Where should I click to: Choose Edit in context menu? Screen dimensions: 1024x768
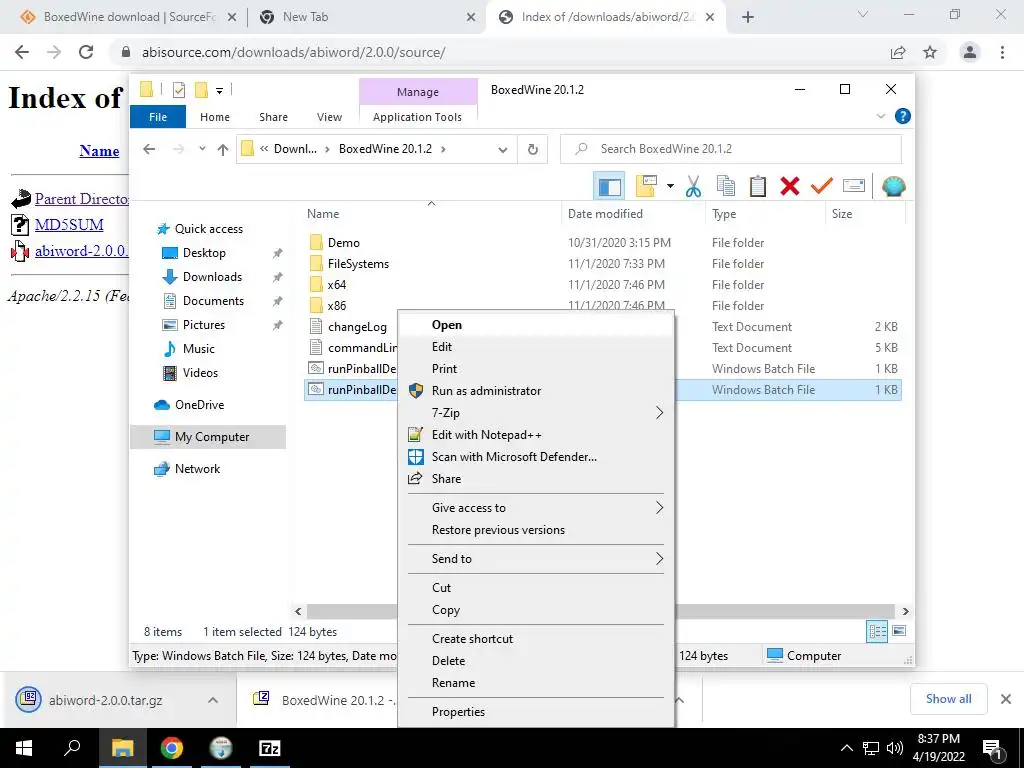pos(536,347)
